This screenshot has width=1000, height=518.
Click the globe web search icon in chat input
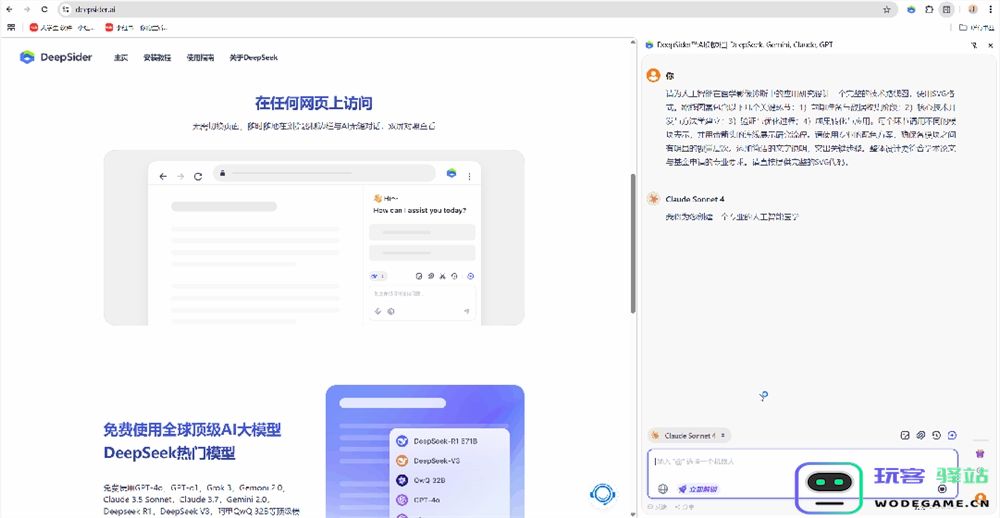662,489
